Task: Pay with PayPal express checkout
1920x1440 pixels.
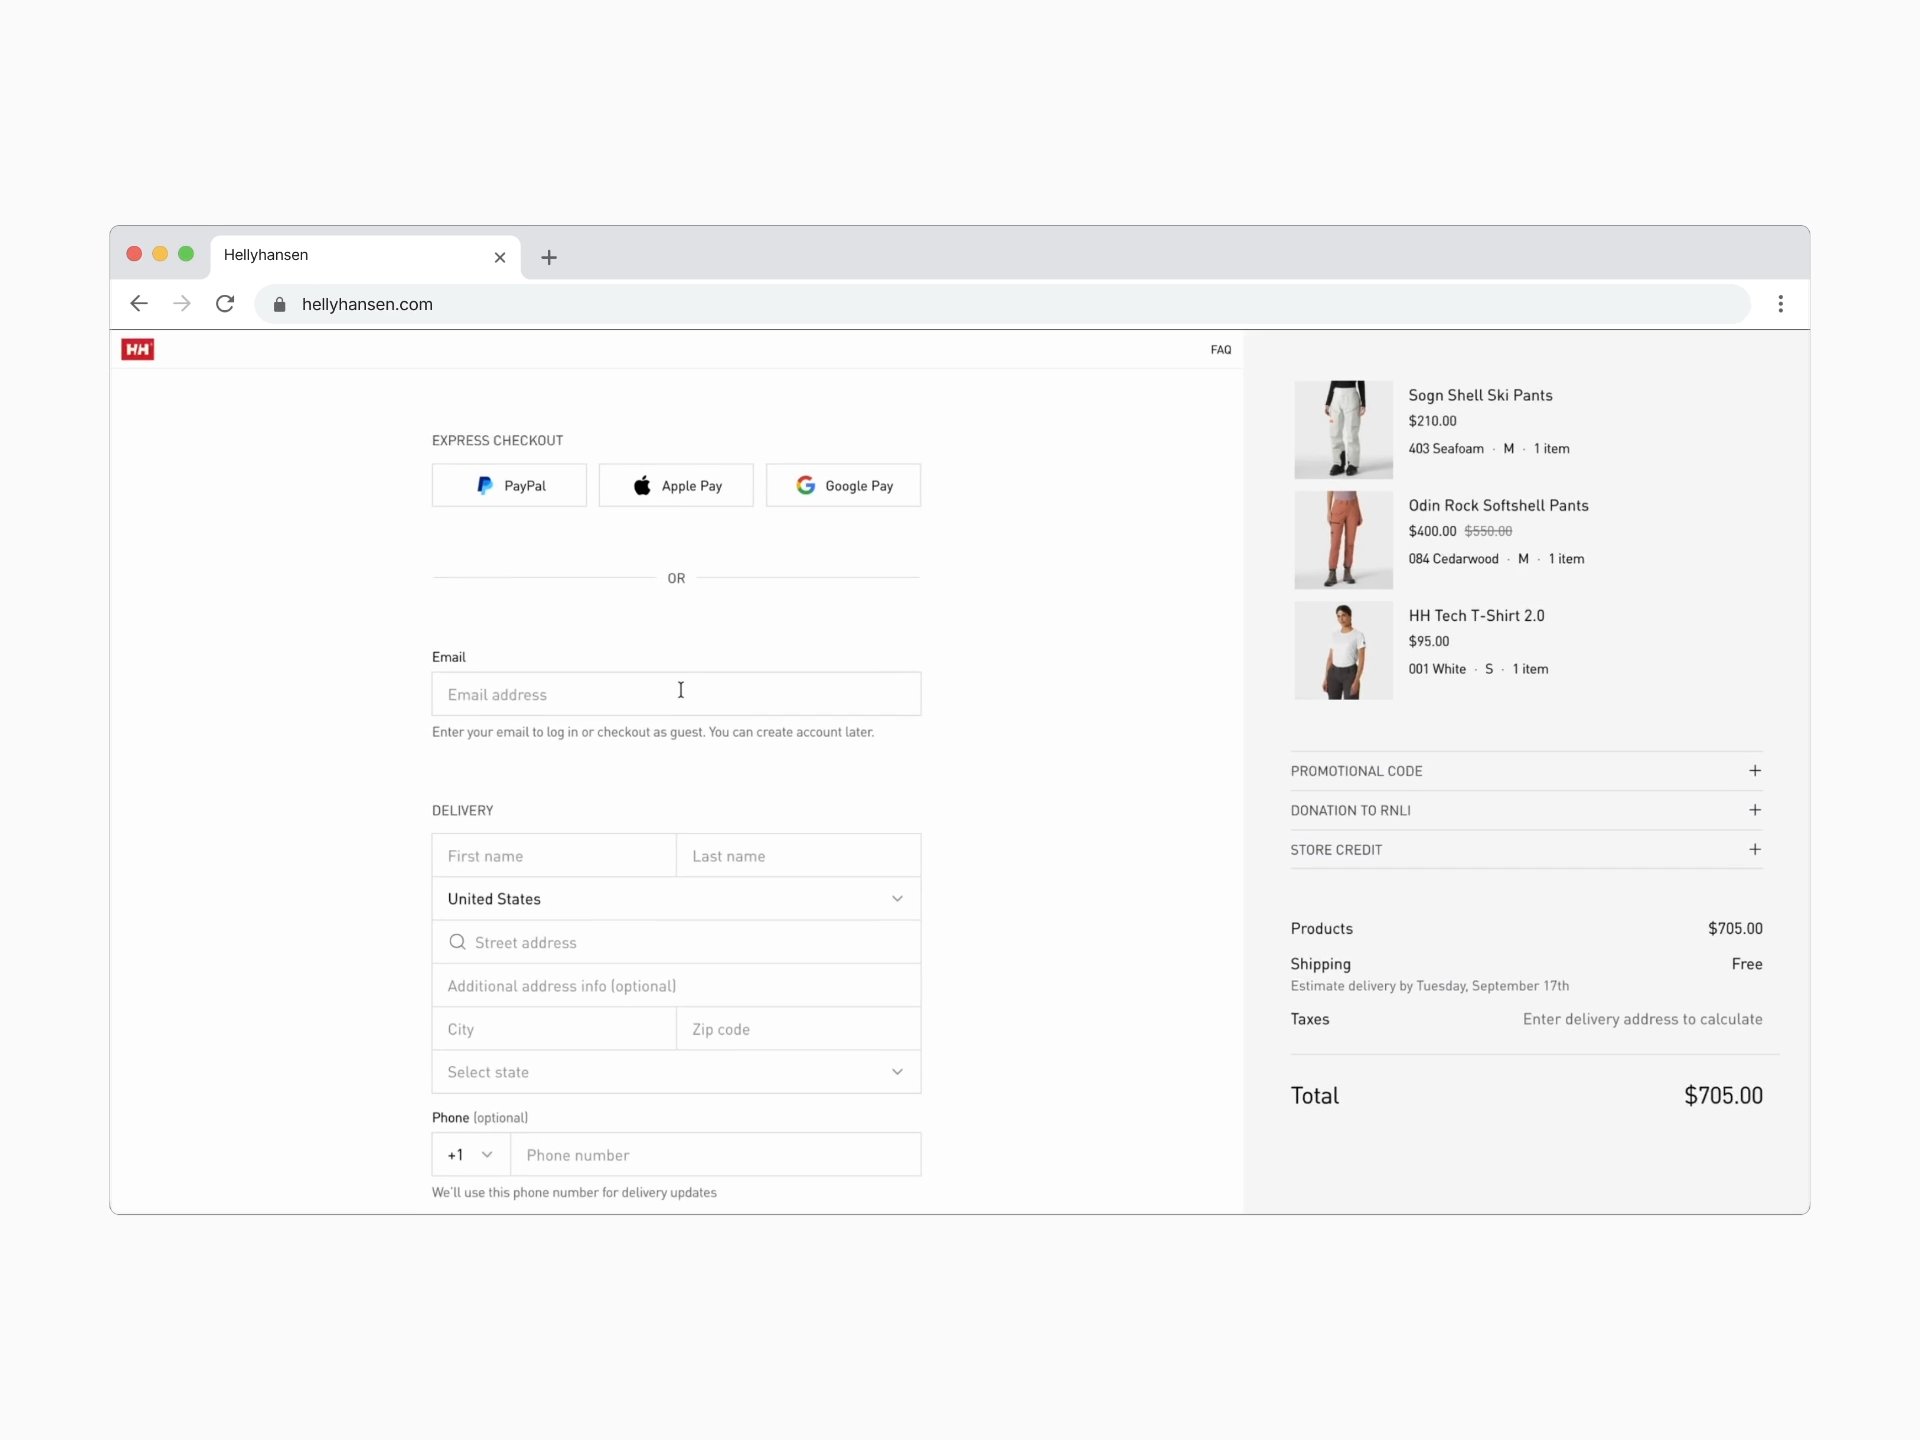Action: (509, 486)
